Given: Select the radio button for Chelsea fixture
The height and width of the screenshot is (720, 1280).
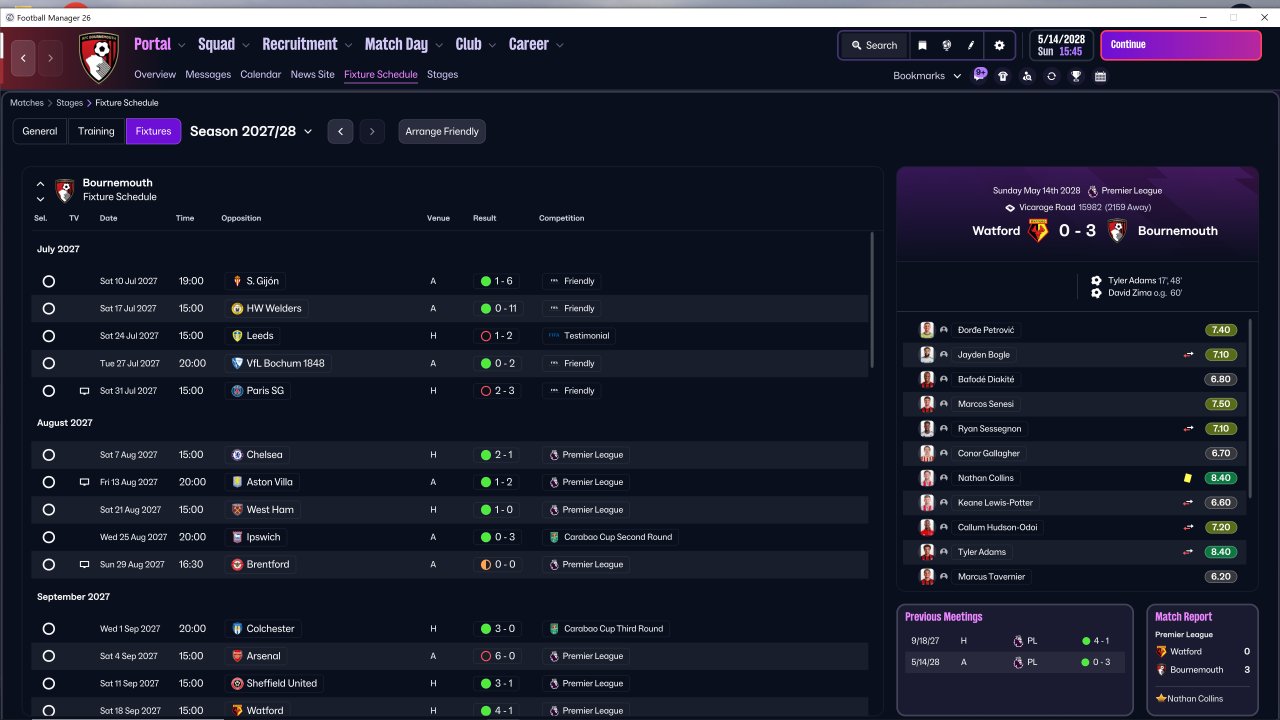Looking at the screenshot, I should pos(48,455).
